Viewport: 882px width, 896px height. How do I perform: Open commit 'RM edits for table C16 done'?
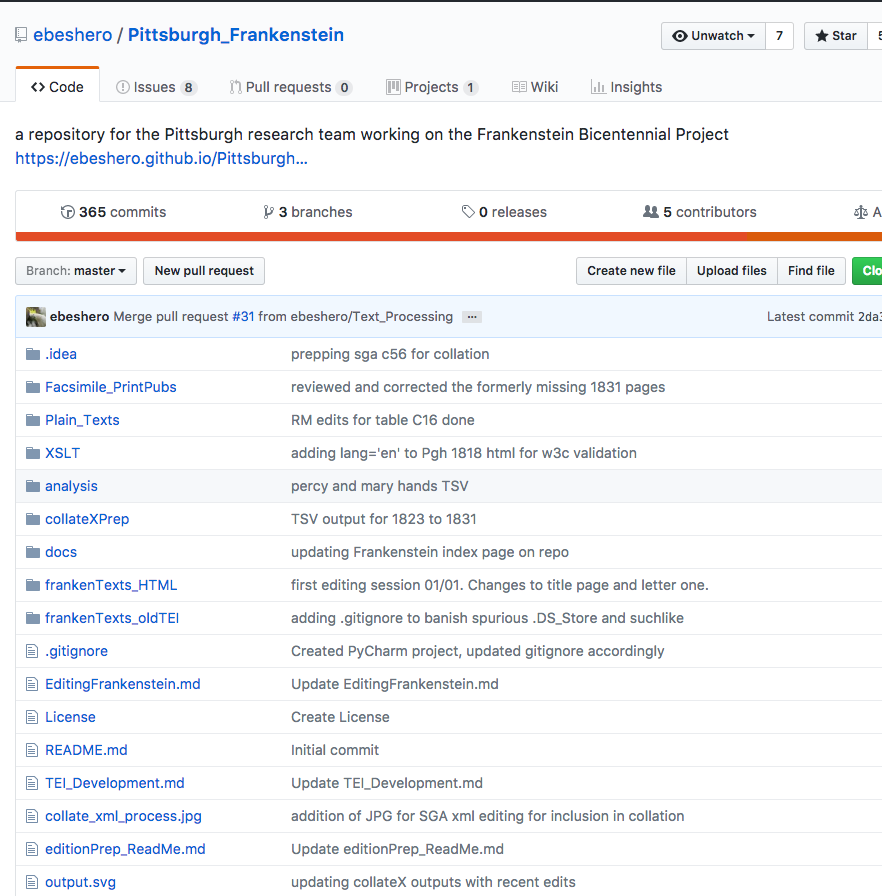tap(383, 421)
